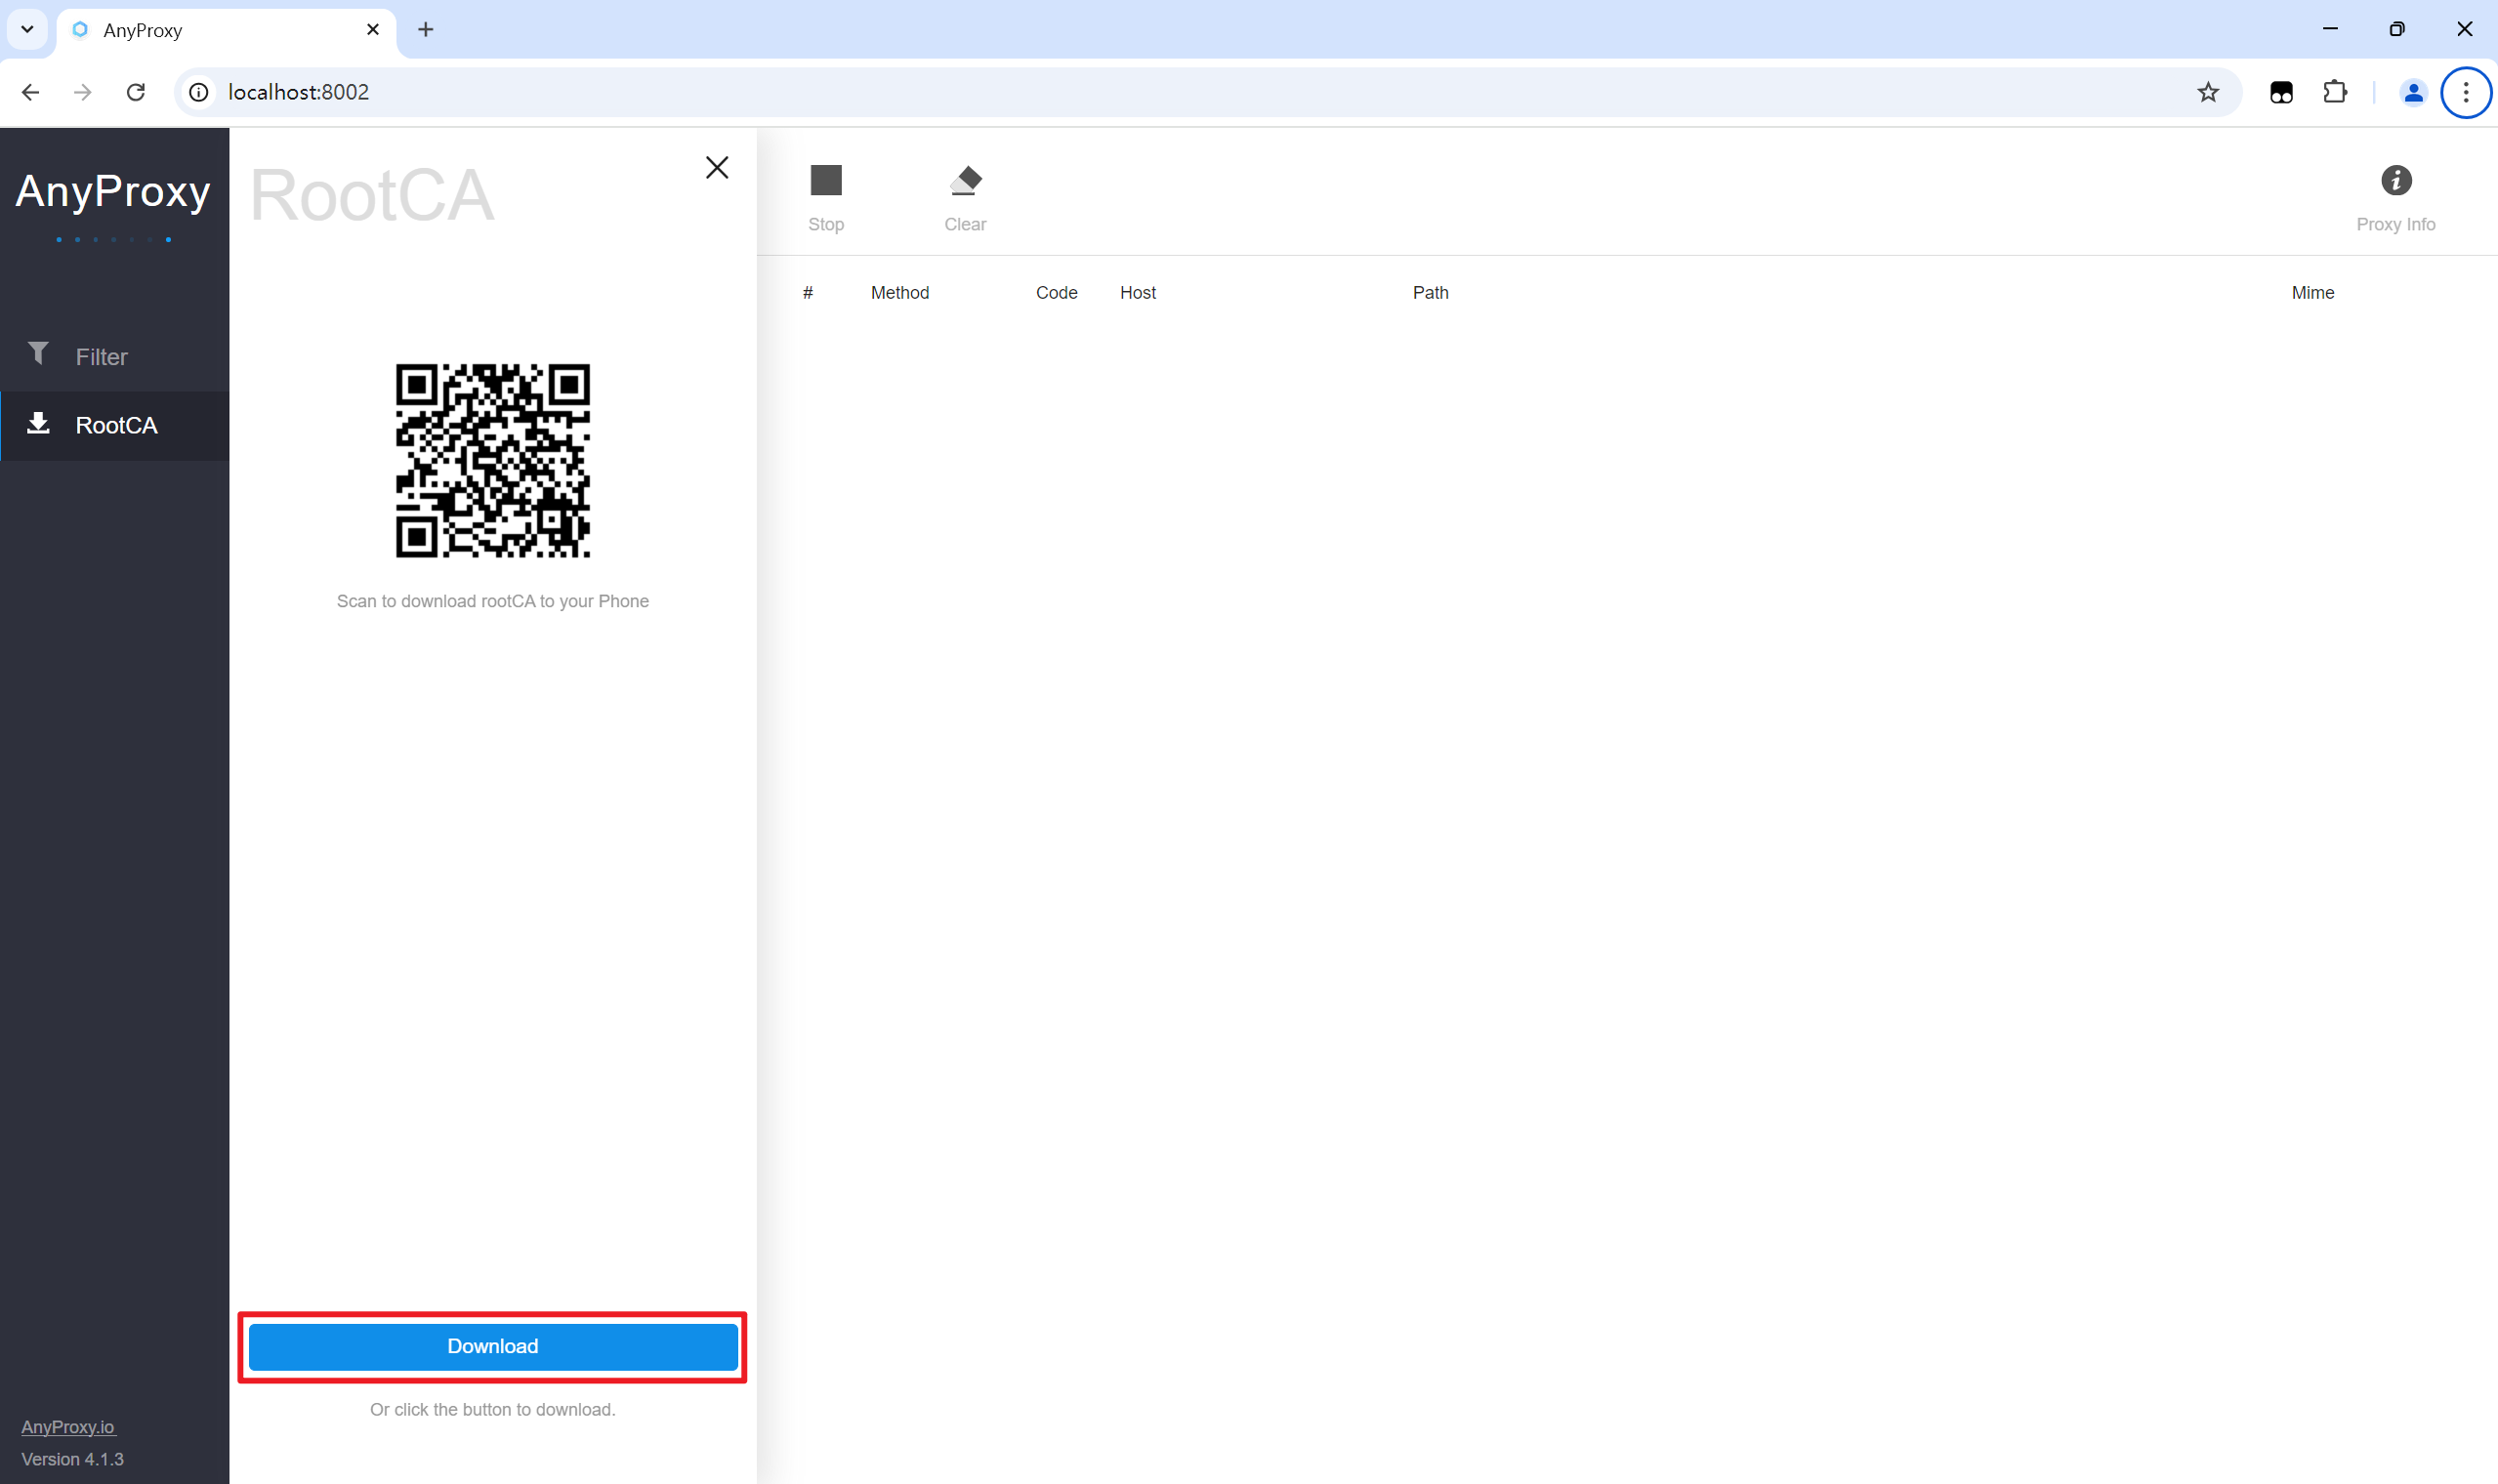Expand the tab search dropdown

pos(27,30)
